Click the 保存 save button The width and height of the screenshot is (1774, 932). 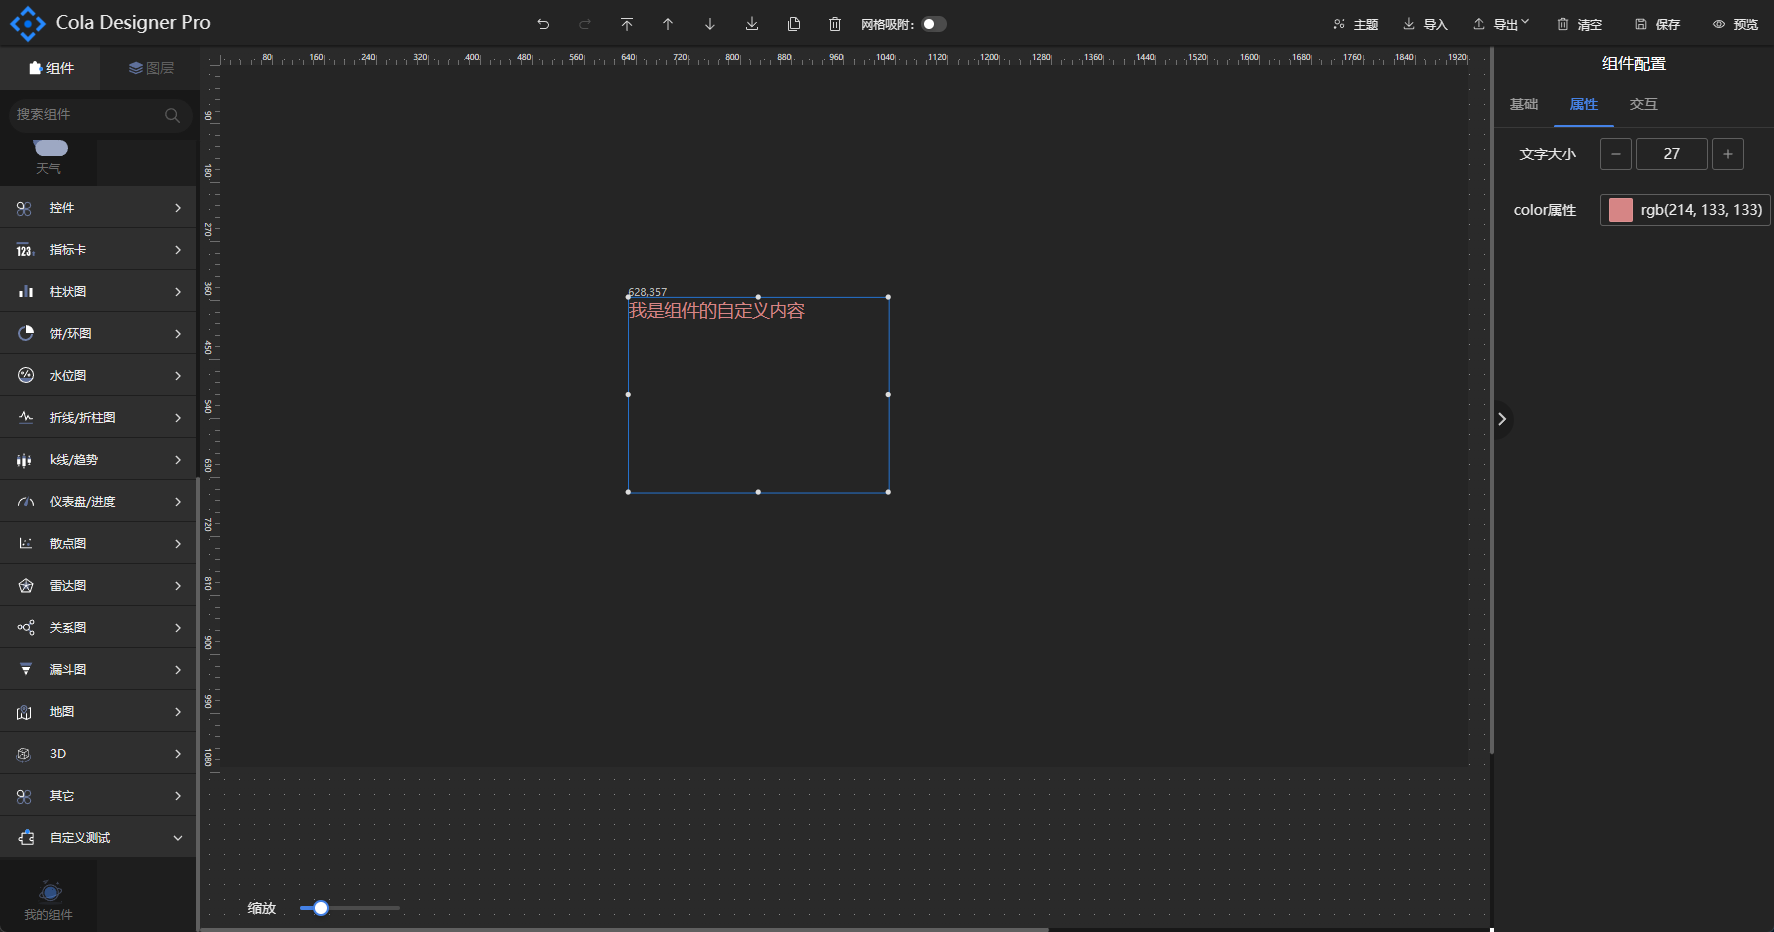[x=1657, y=24]
